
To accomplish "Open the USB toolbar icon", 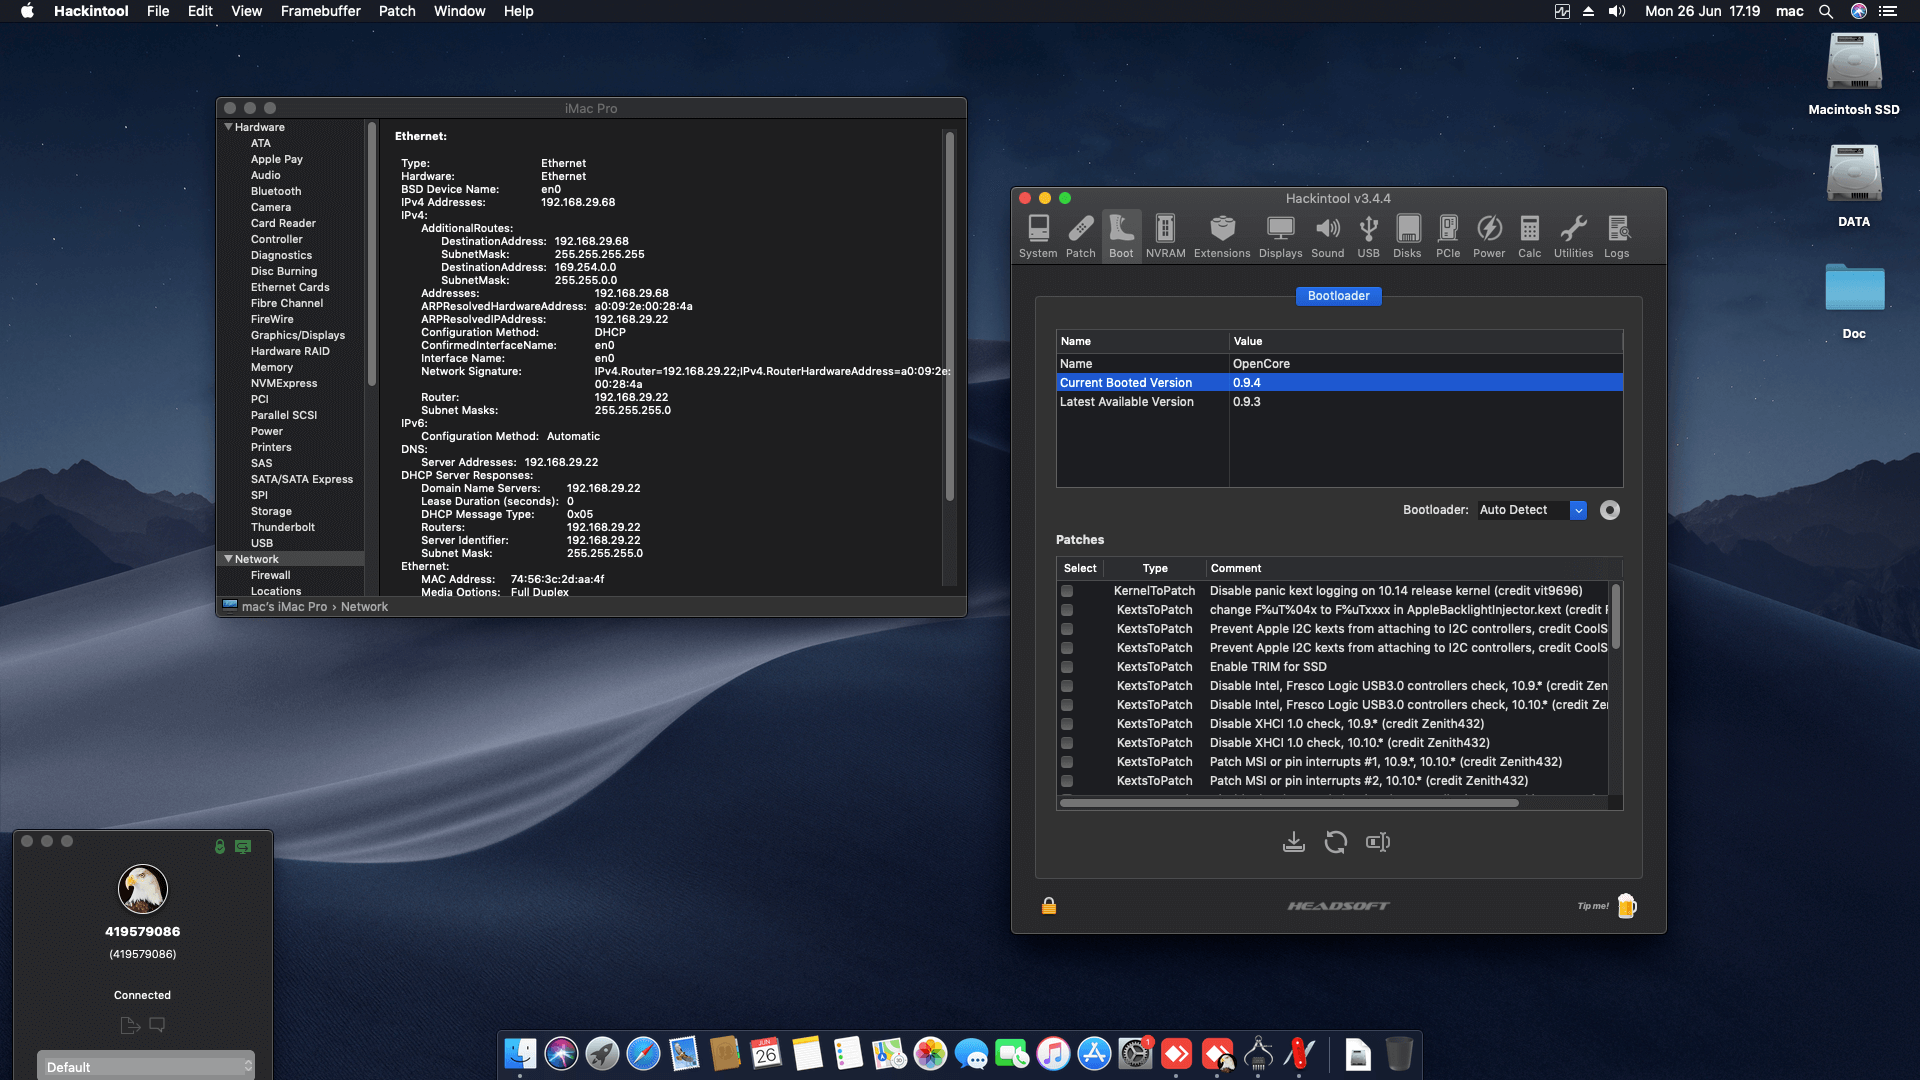I will pyautogui.click(x=1368, y=236).
